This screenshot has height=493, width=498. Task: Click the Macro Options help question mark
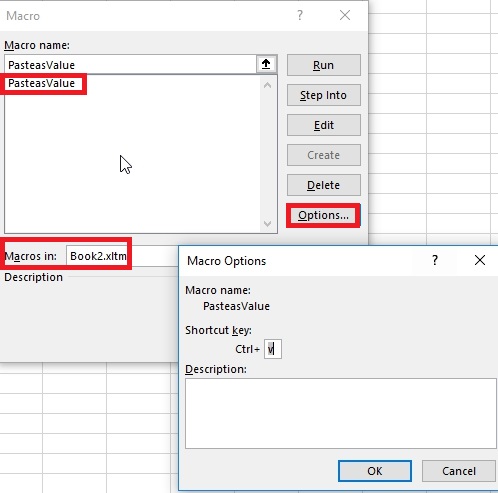click(435, 260)
